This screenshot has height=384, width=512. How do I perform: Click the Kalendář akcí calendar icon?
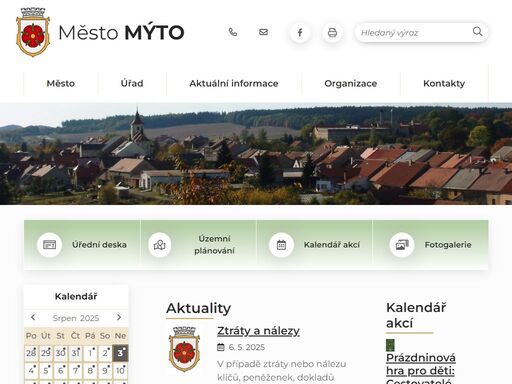coord(281,245)
